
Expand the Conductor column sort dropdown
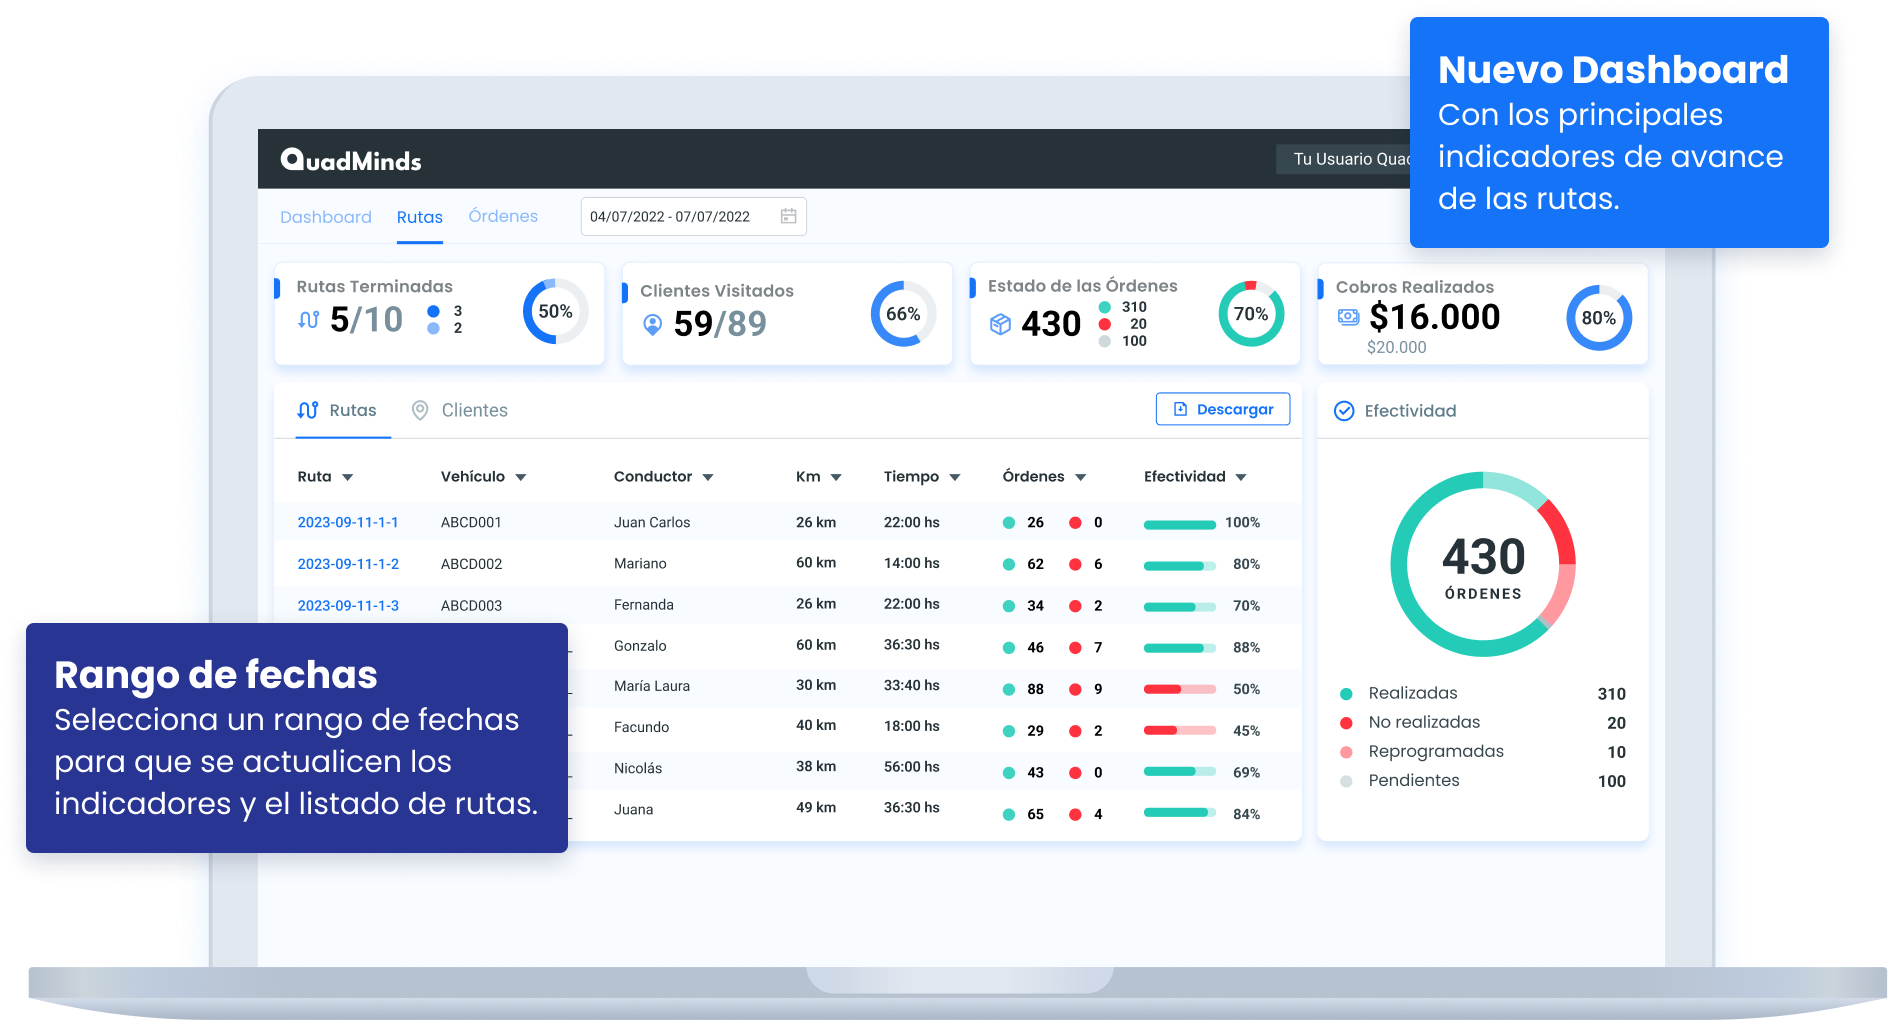[x=708, y=478]
